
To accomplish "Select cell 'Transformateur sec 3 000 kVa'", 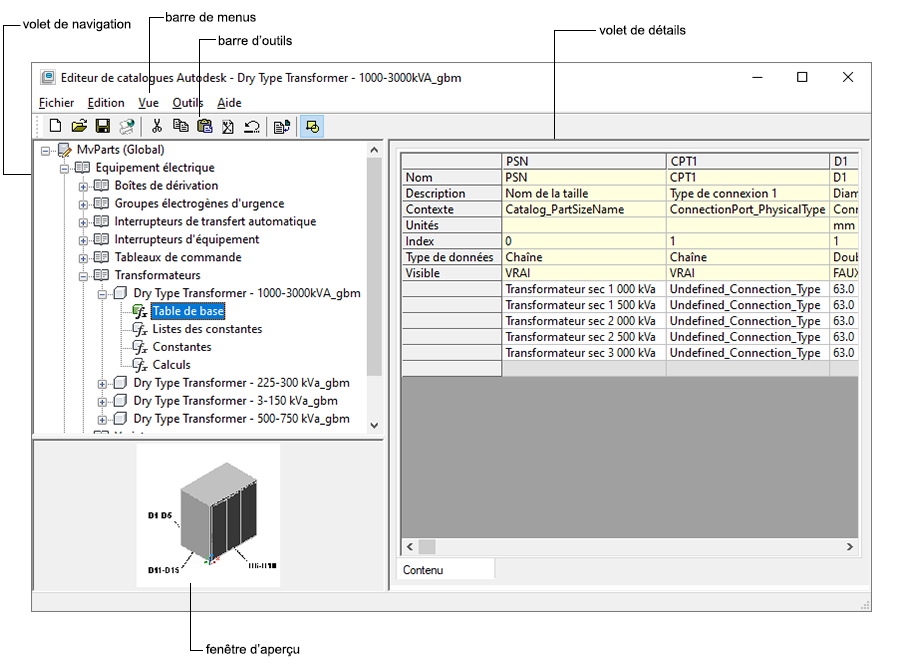I will click(x=584, y=352).
